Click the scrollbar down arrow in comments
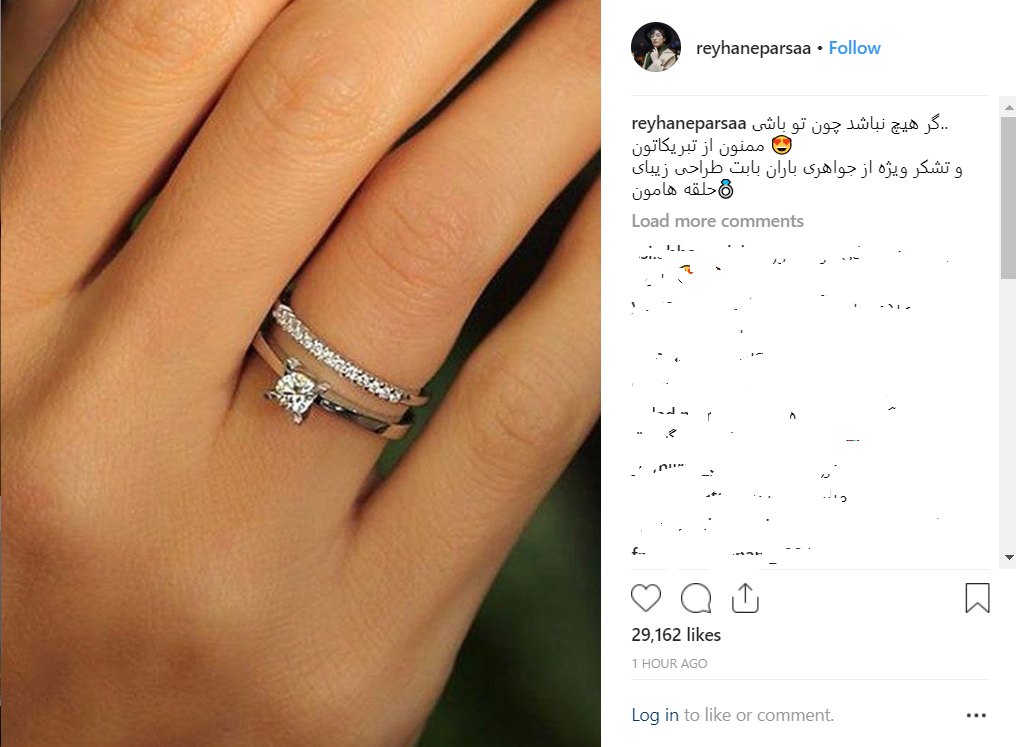Viewport: 1016px width, 747px height. click(x=1008, y=557)
